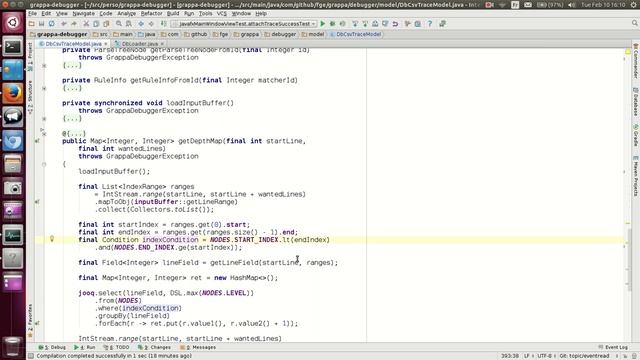Viewport: 640px width, 360px height.
Task: Click Debug bug icon in toolbar
Action: [333, 24]
